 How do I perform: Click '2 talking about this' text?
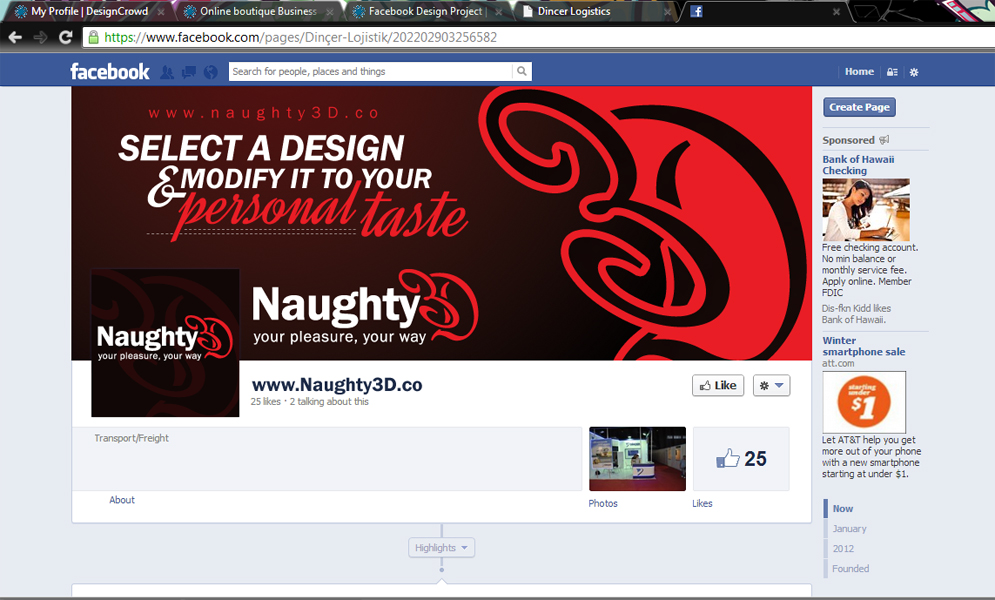329,401
